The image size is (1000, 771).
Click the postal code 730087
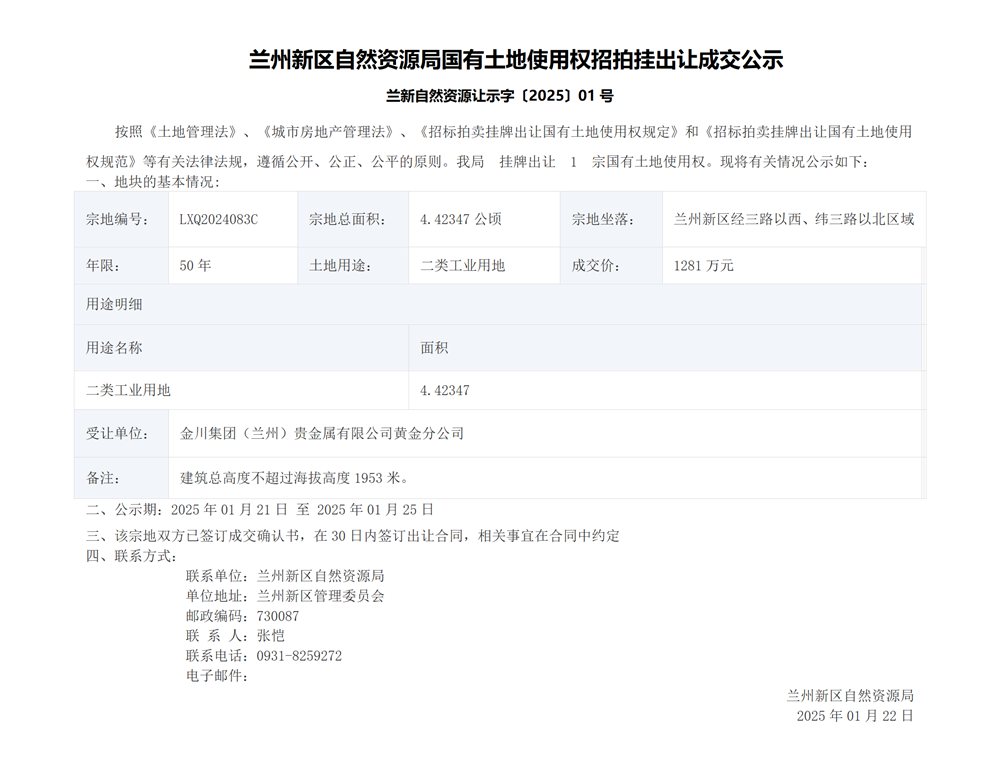pos(278,616)
